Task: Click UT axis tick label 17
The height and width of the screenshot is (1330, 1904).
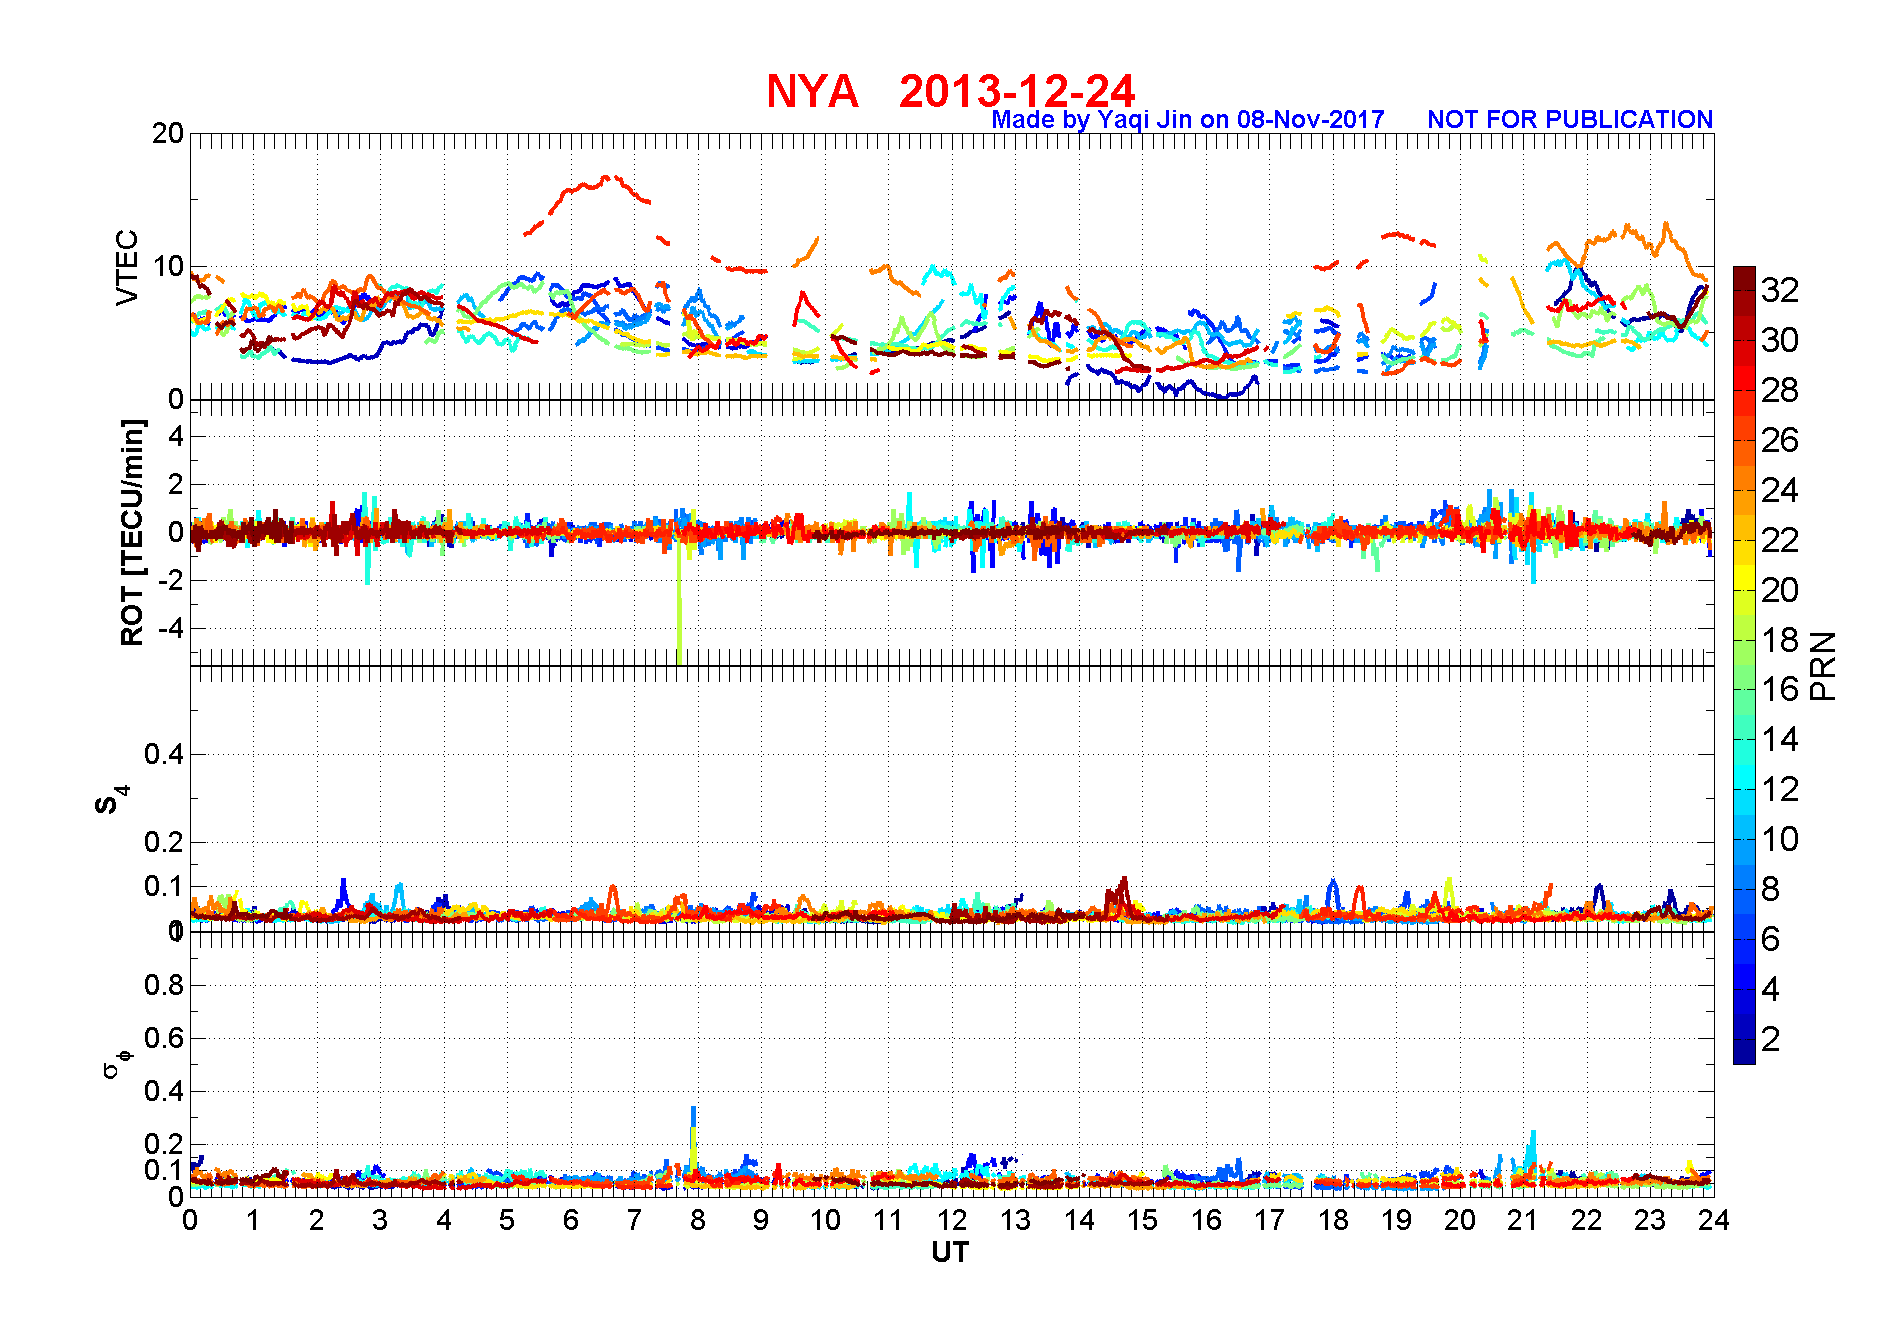Action: pos(1269,1220)
